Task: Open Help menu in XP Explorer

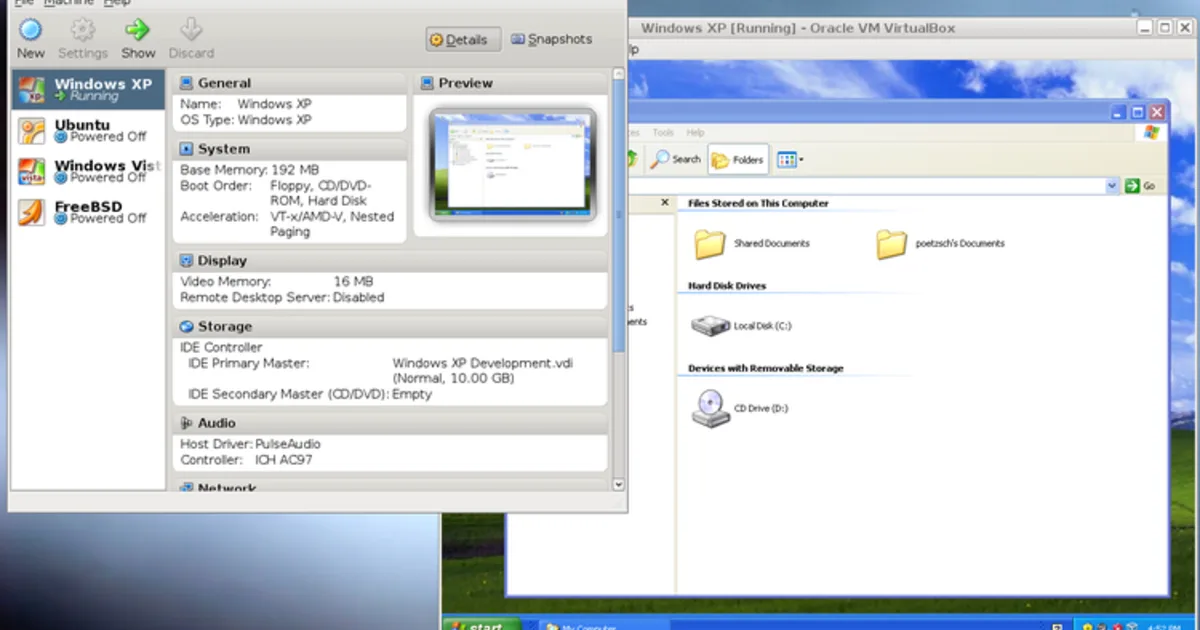Action: tap(695, 133)
